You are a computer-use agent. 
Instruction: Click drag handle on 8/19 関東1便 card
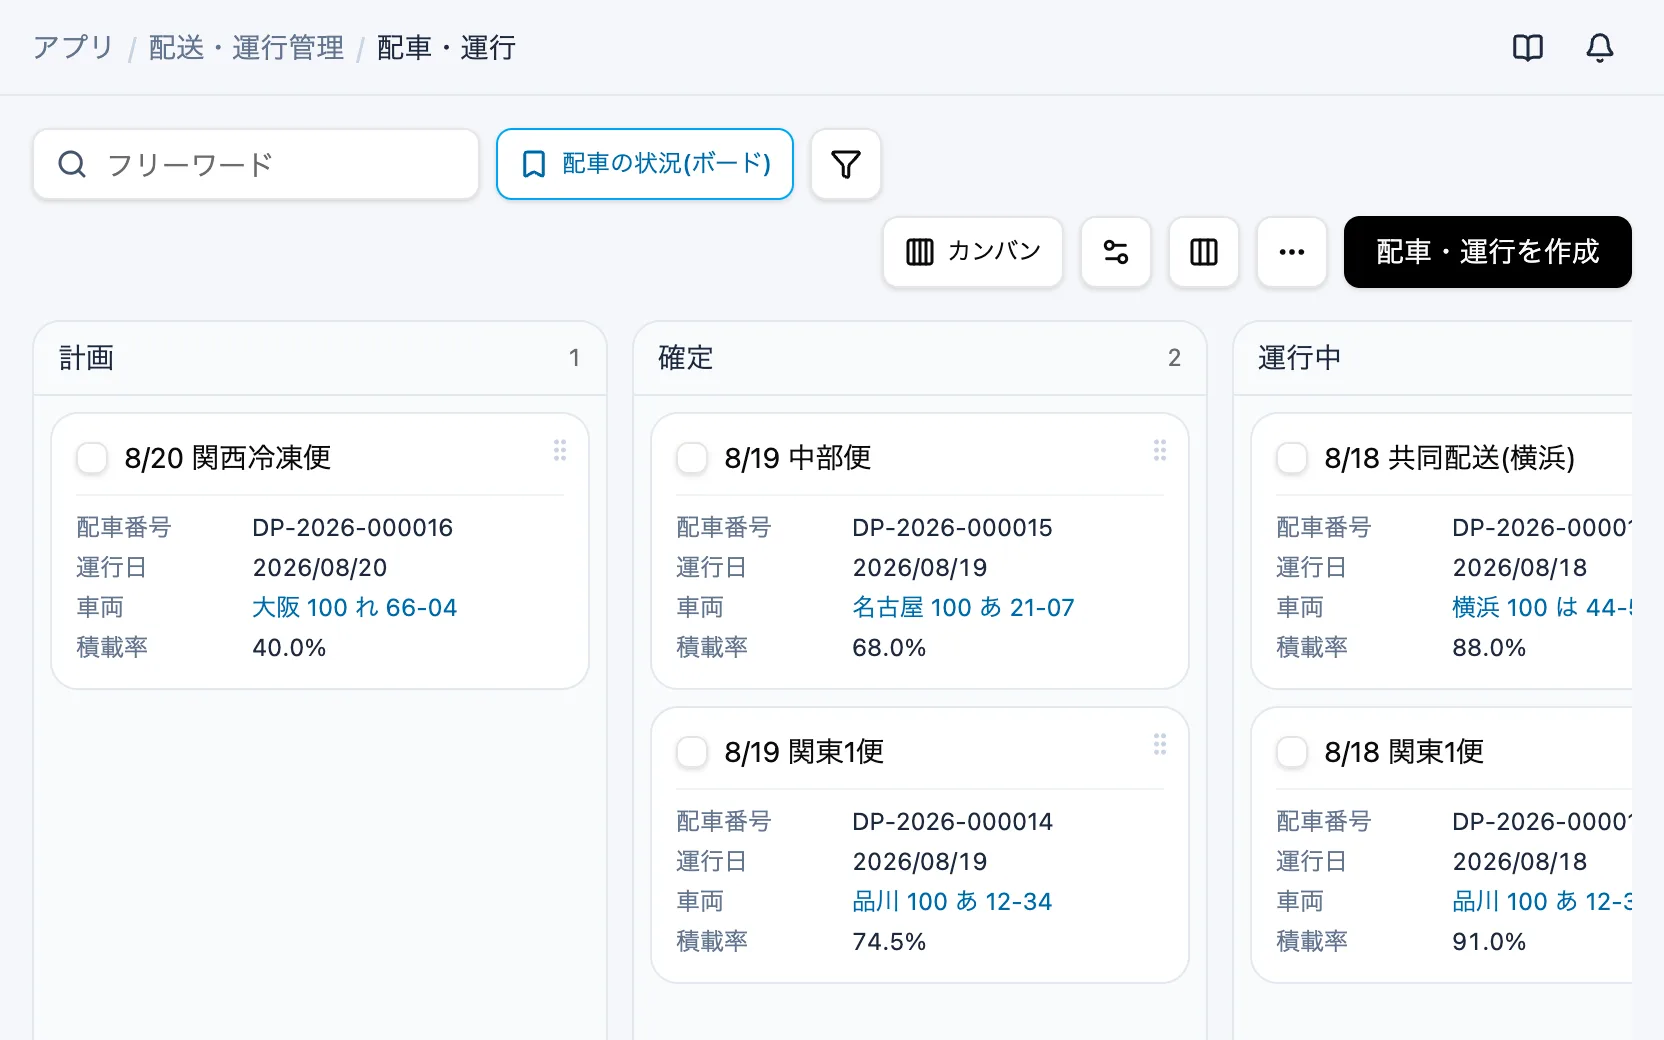(1160, 744)
